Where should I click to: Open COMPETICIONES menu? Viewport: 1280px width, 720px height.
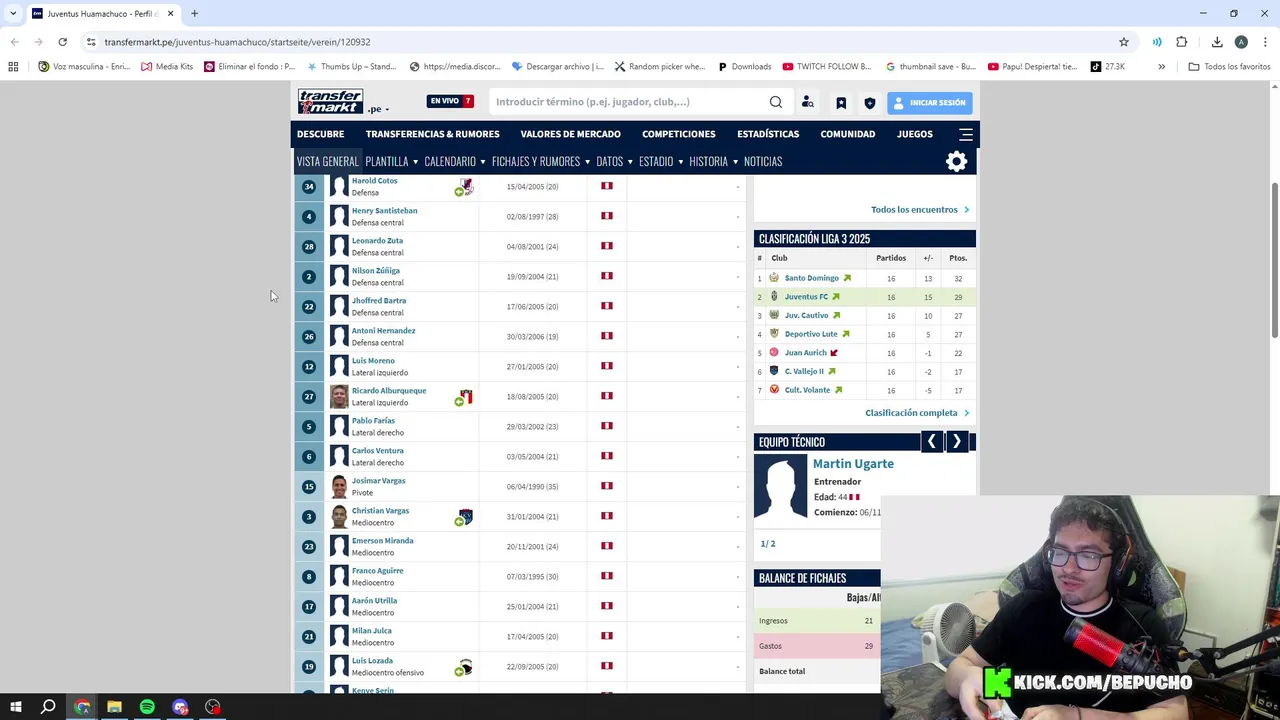pos(679,134)
